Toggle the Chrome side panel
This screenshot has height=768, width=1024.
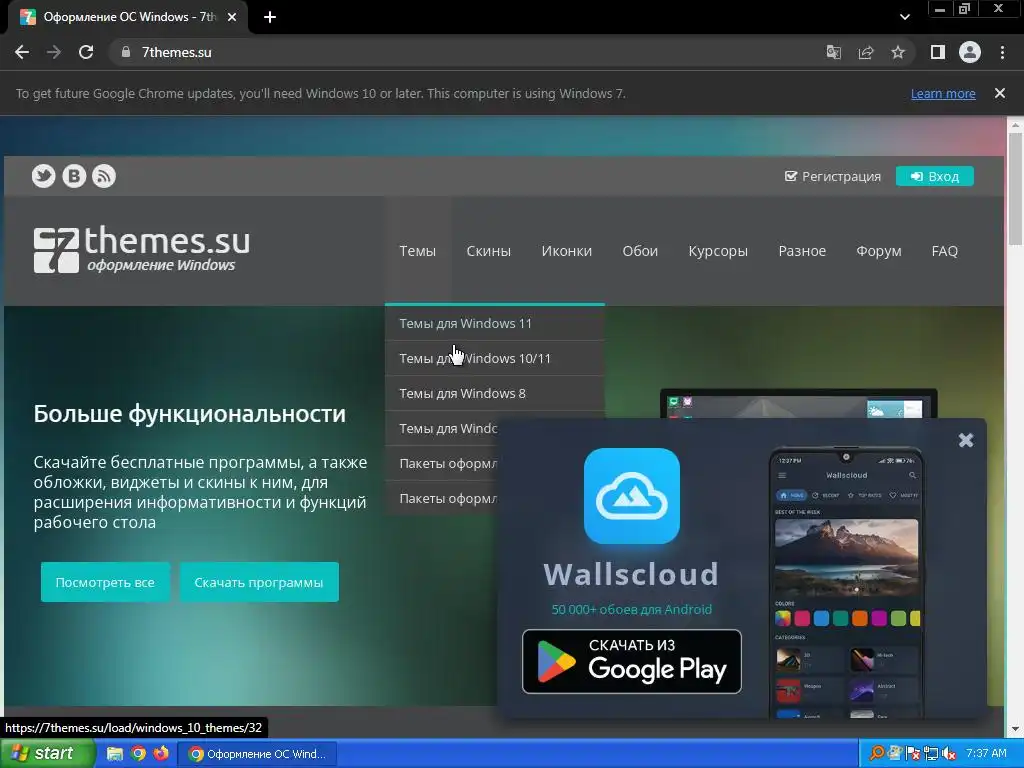coord(937,52)
